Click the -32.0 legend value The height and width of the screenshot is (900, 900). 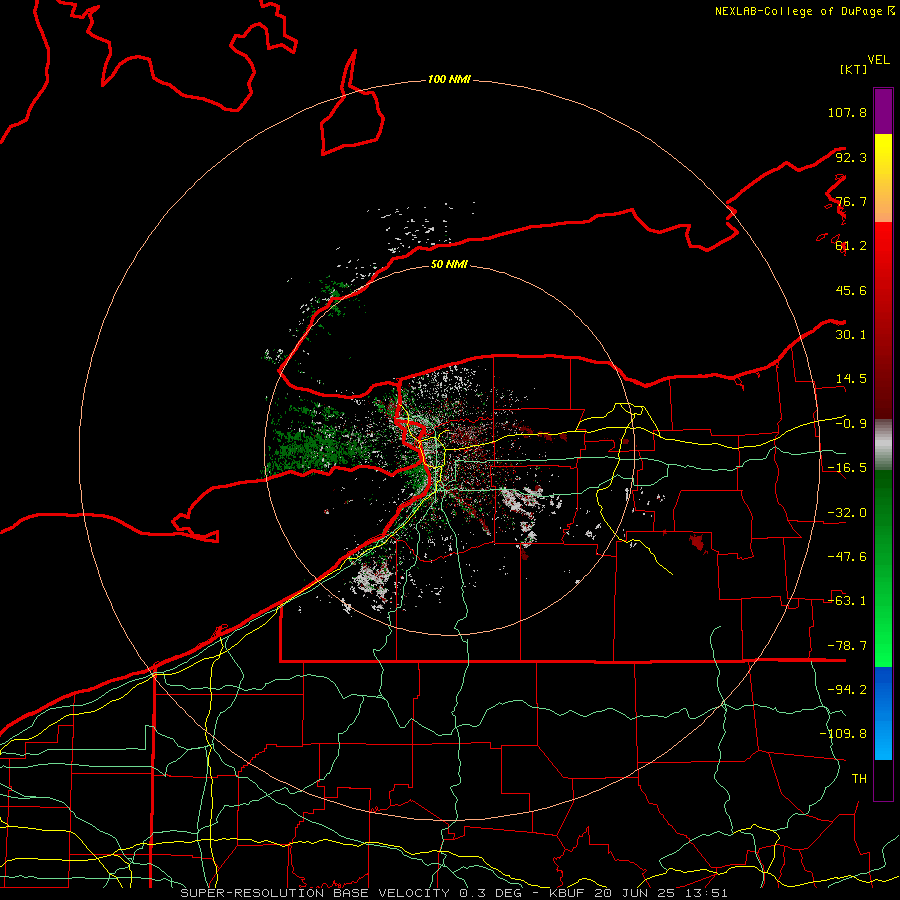click(847, 513)
